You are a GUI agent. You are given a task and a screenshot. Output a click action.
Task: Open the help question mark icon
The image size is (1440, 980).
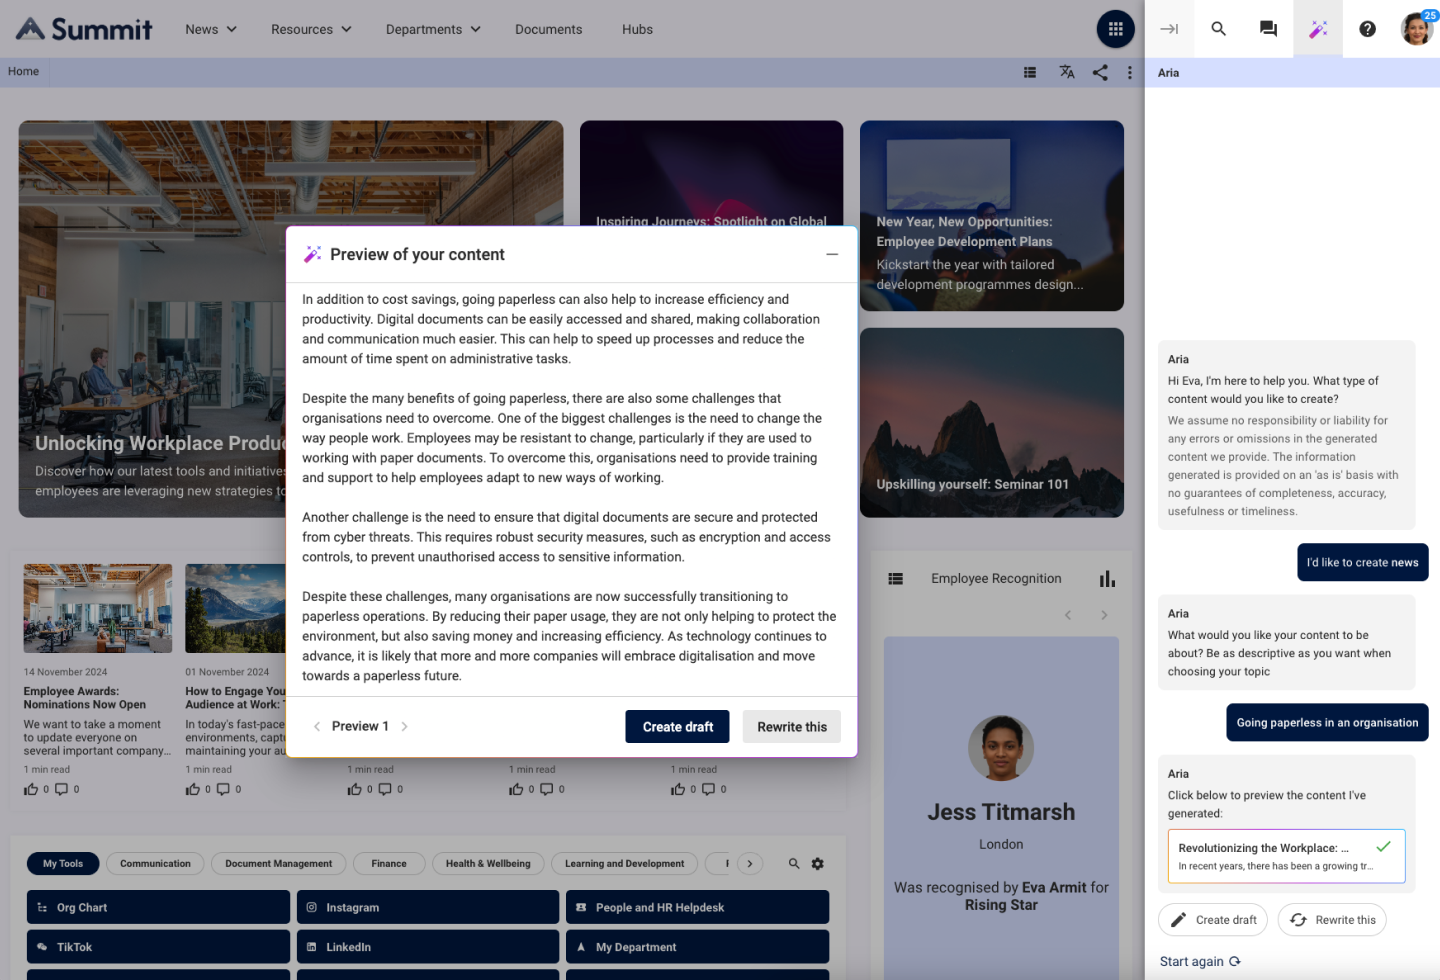1367,28
